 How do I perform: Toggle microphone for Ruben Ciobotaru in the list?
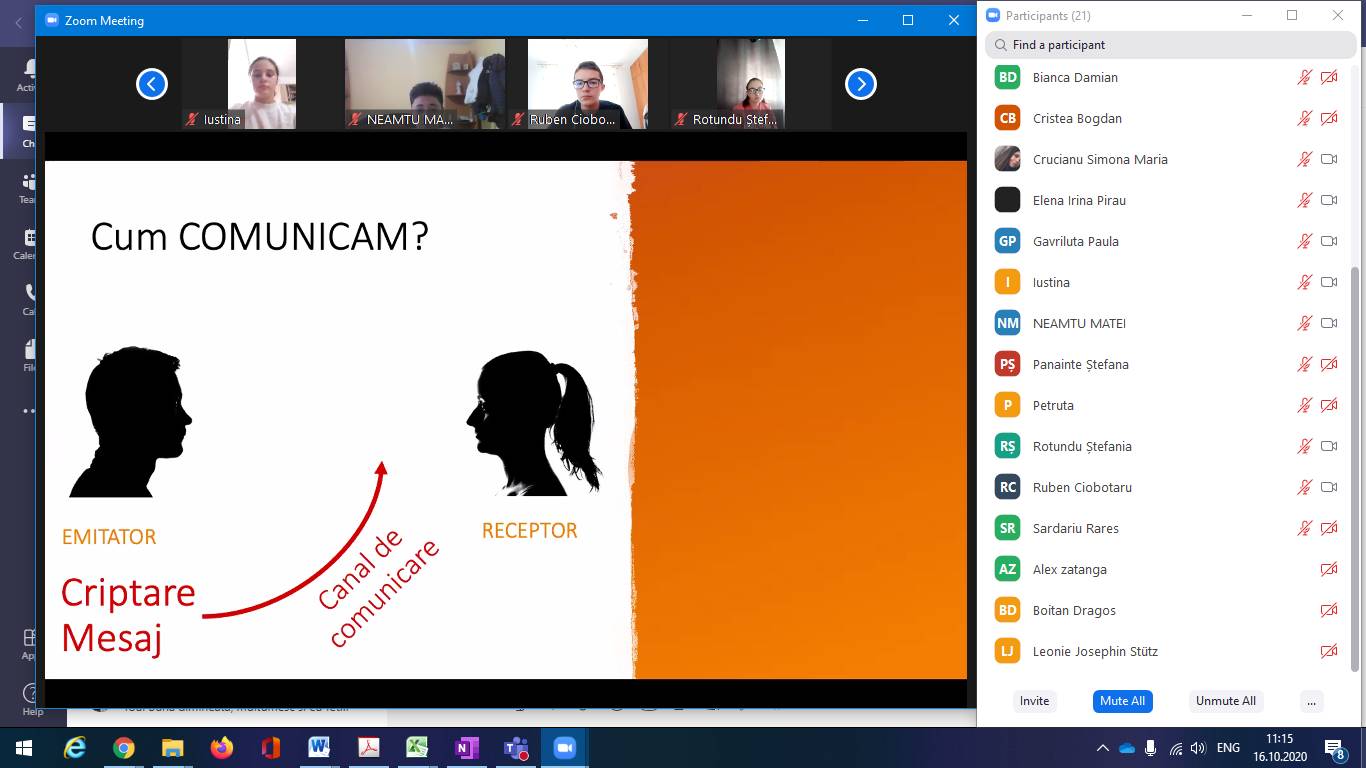[x=1304, y=487]
